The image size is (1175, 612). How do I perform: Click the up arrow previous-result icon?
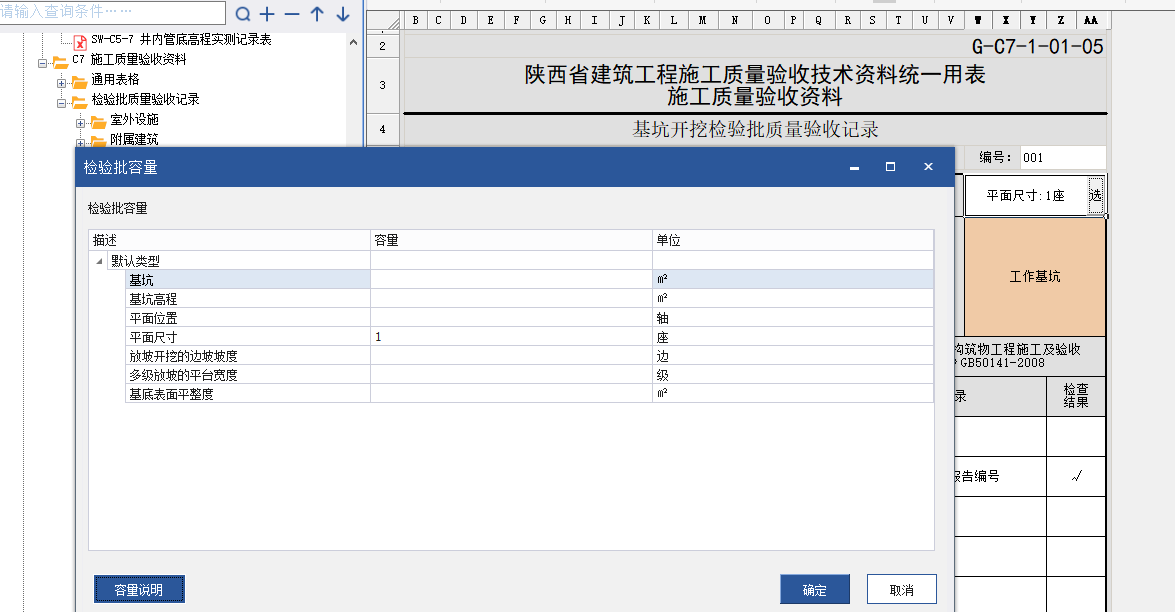click(317, 13)
